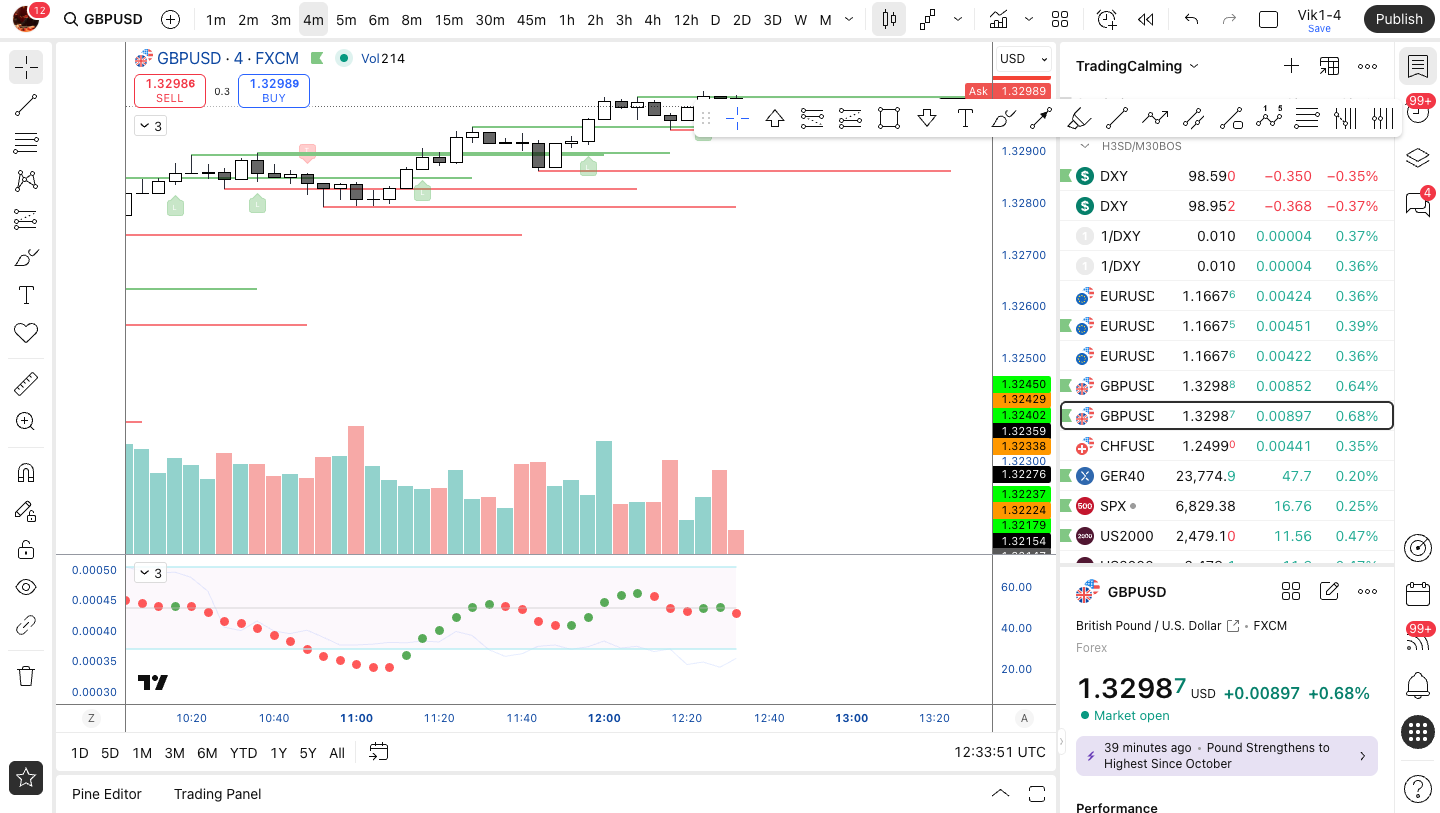
Task: Undo the last chart action
Action: [1191, 19]
